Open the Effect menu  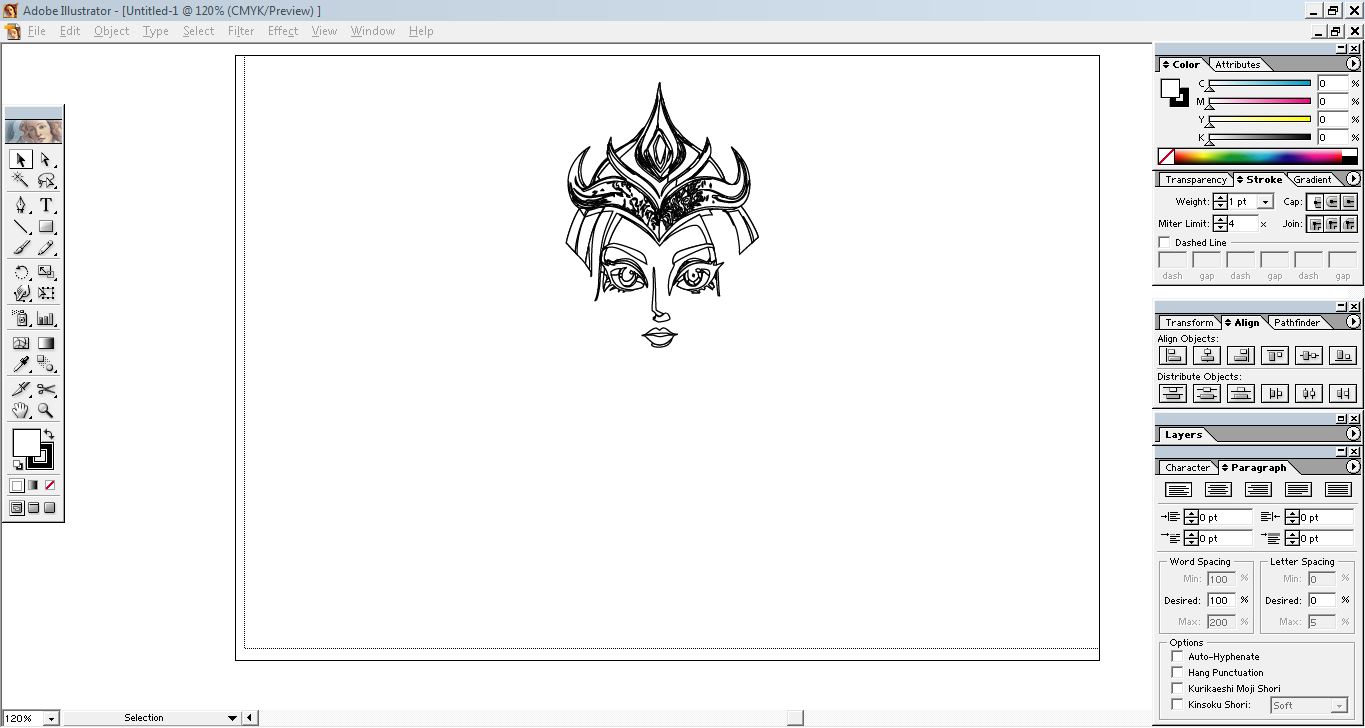click(283, 31)
